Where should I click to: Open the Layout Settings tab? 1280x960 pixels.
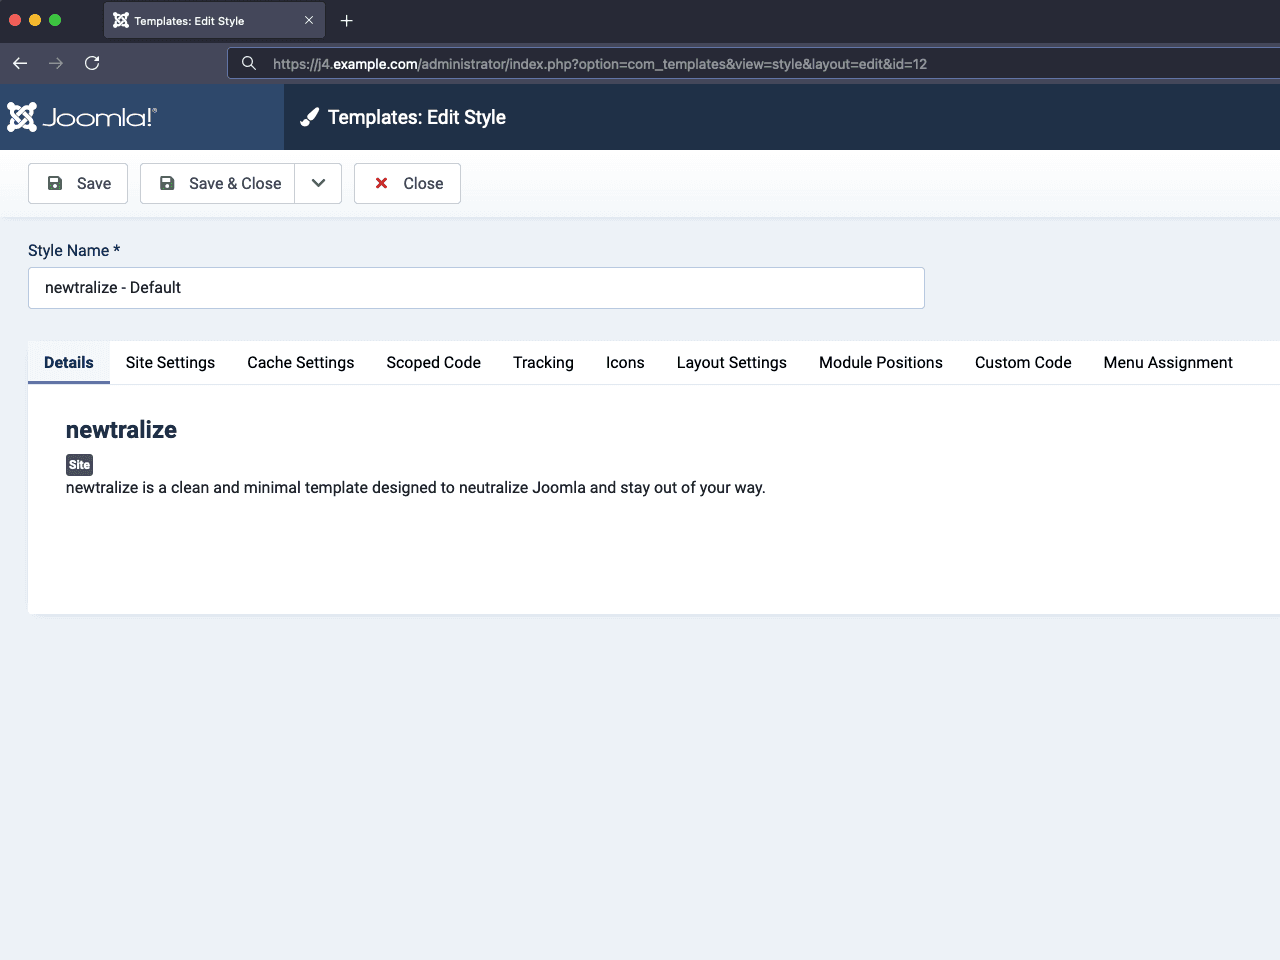(x=731, y=362)
